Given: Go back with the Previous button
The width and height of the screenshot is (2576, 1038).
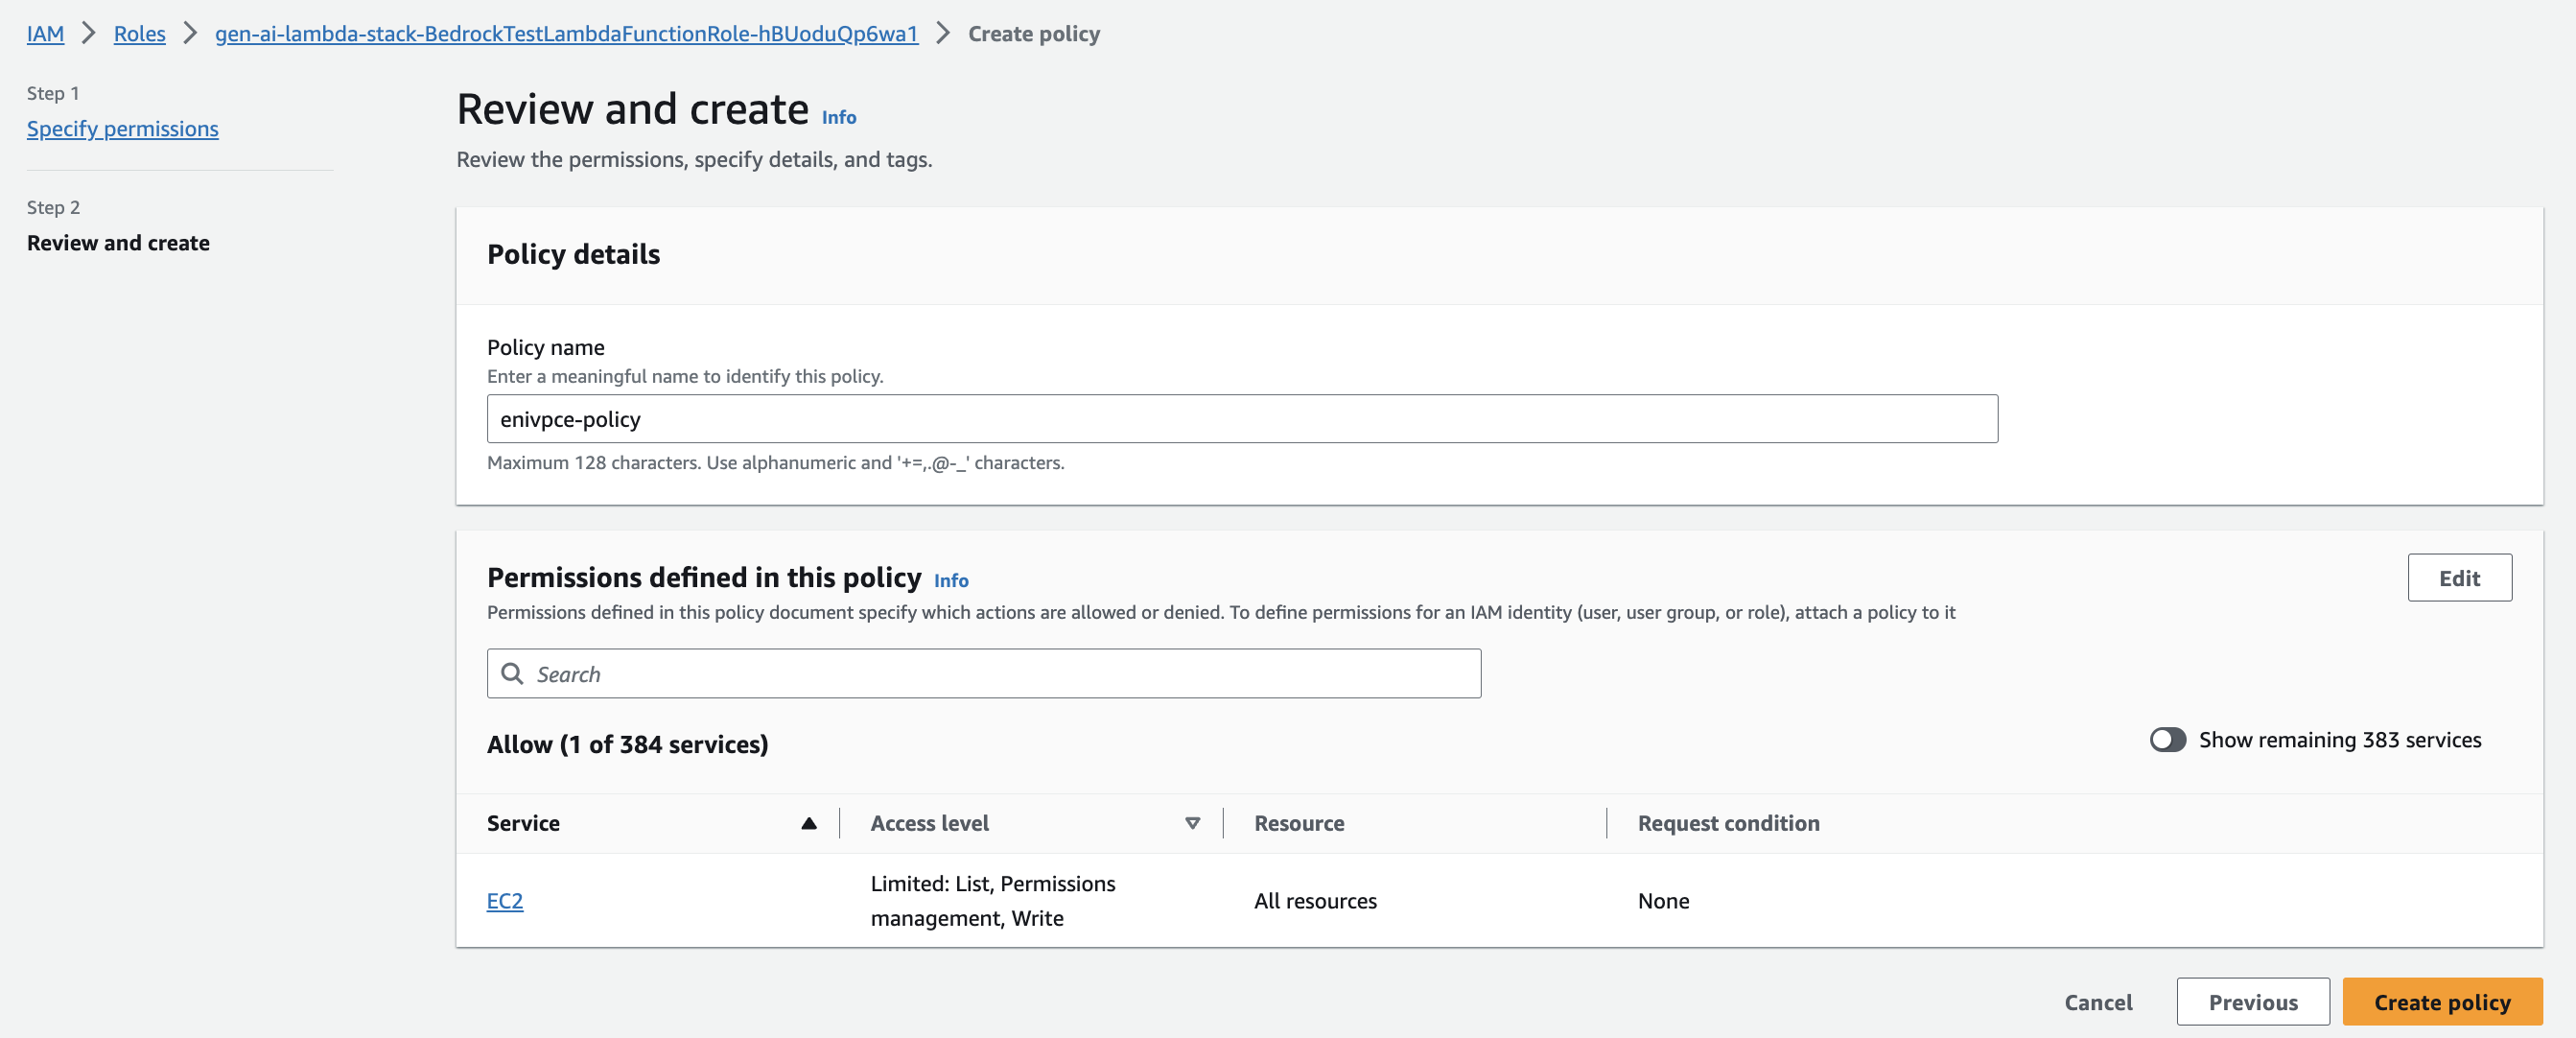Looking at the screenshot, I should 2252,1001.
